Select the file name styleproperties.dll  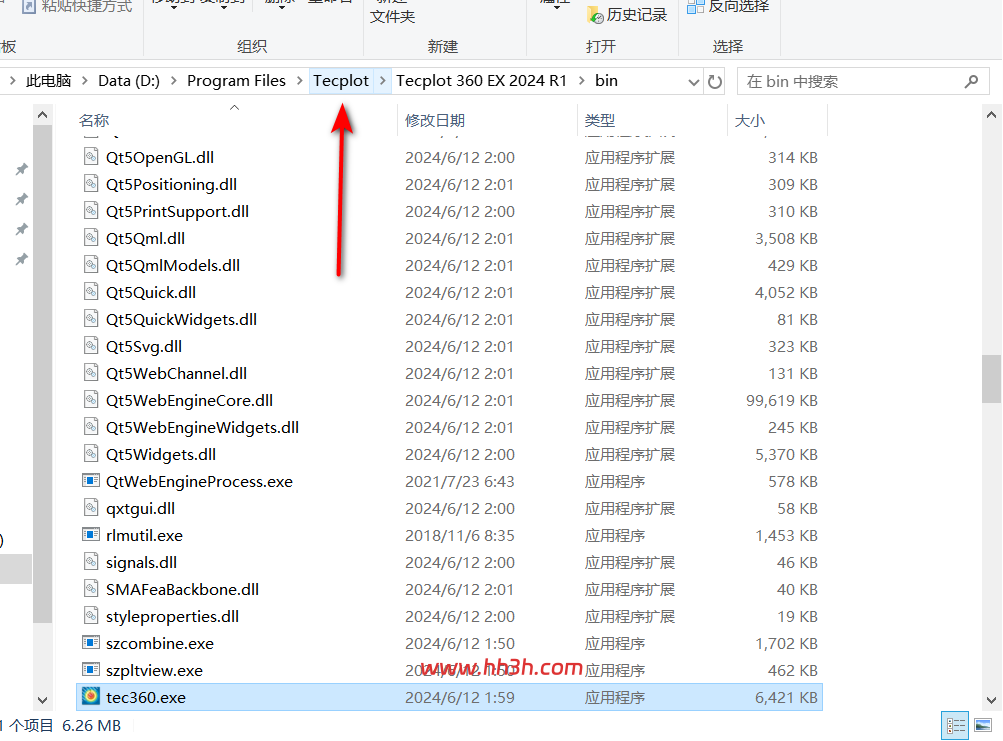tap(172, 616)
